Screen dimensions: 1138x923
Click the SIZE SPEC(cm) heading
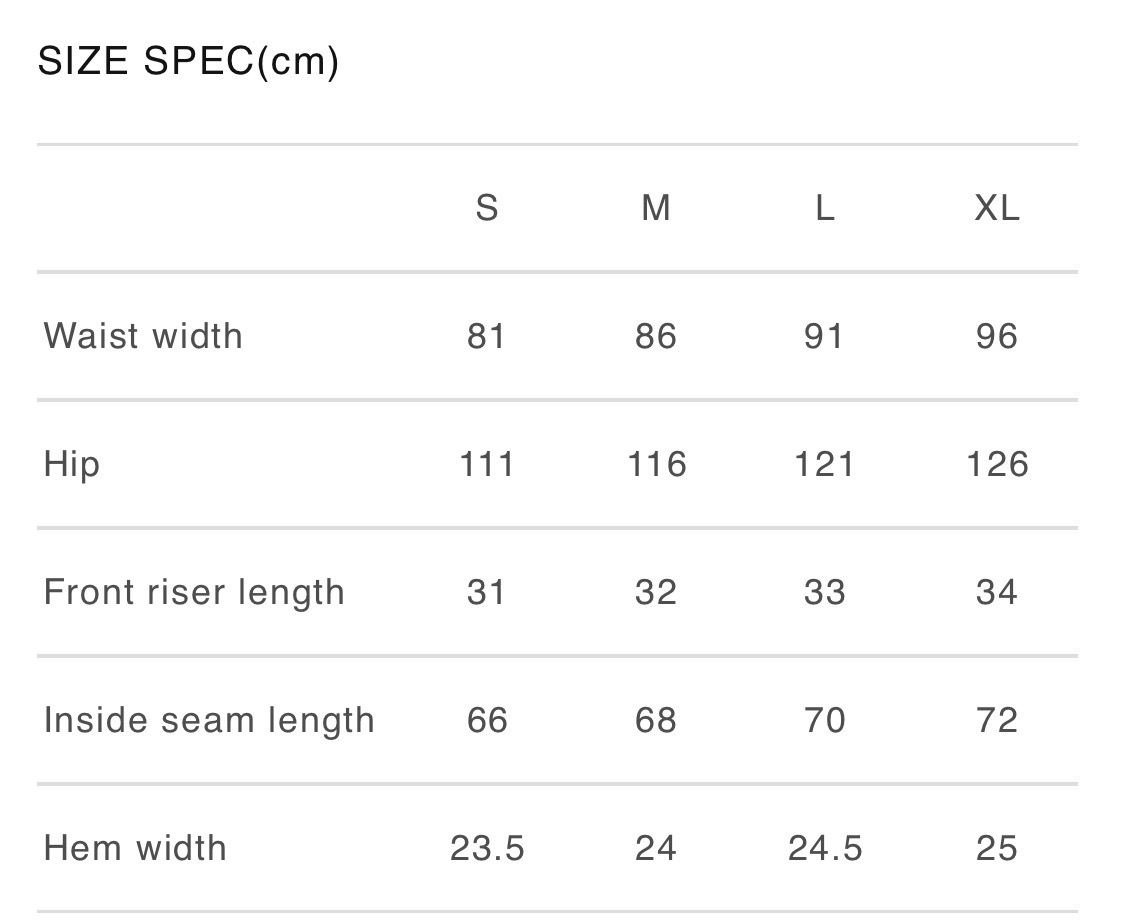click(x=188, y=62)
